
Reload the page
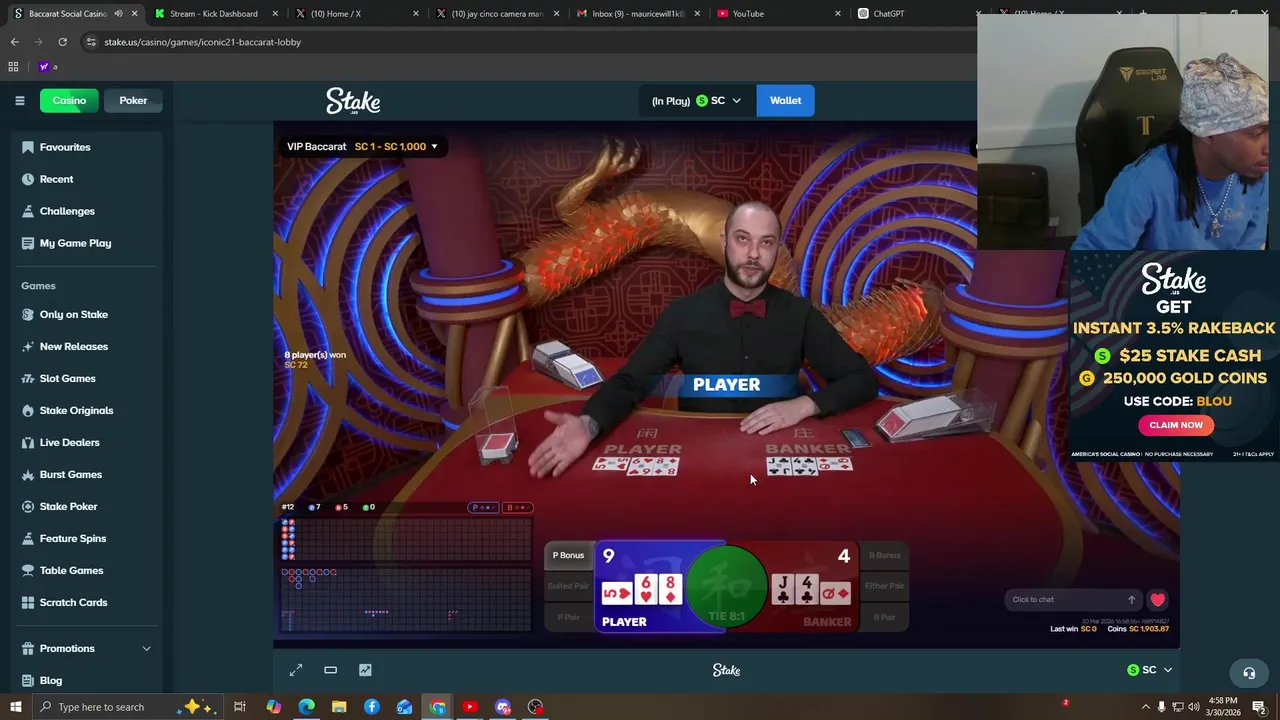pyautogui.click(x=62, y=42)
